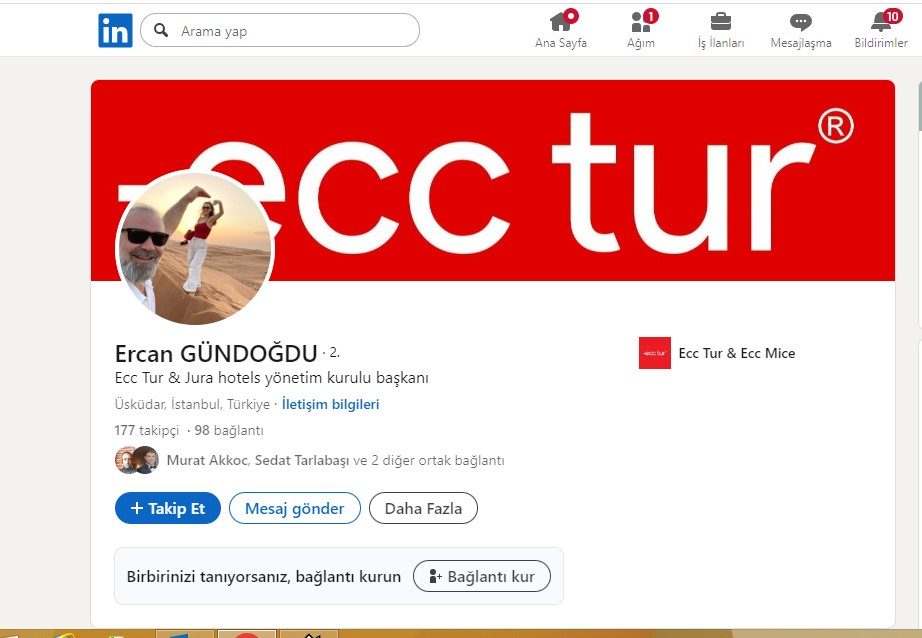Click the red ecc tur banner image
Viewport: 922px width, 638px height.
(x=600, y=170)
